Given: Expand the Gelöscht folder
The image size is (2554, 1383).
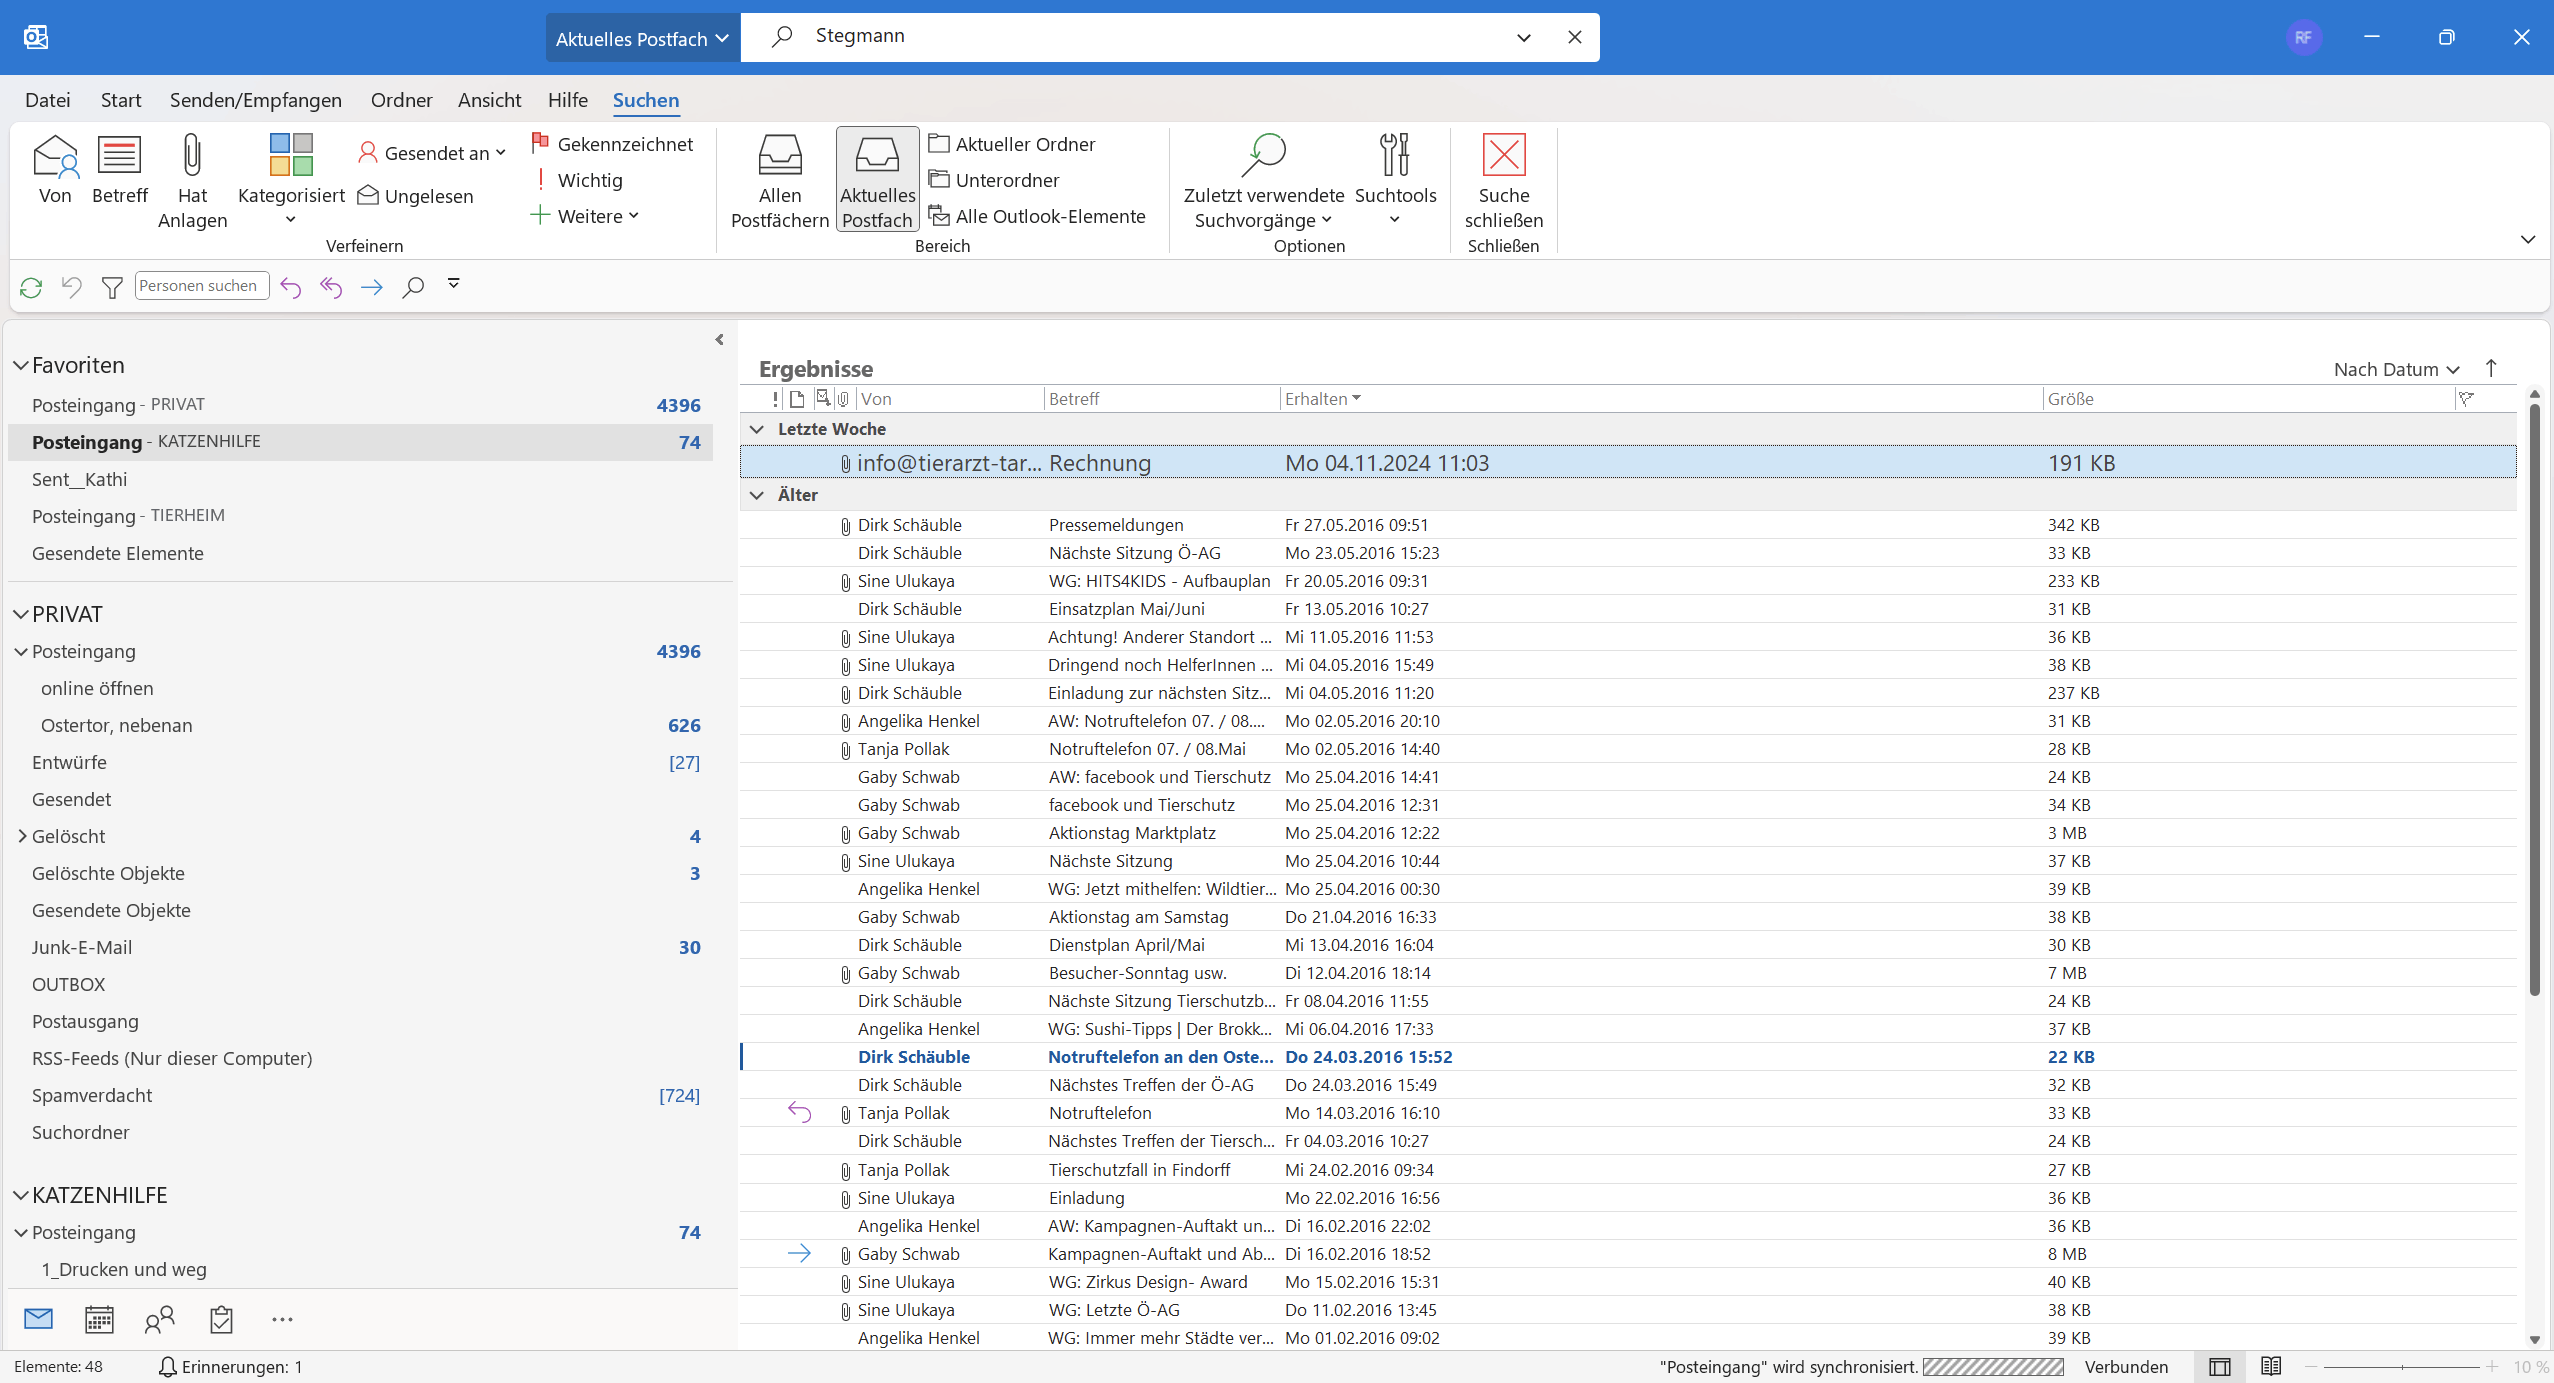Looking at the screenshot, I should coord(22,836).
